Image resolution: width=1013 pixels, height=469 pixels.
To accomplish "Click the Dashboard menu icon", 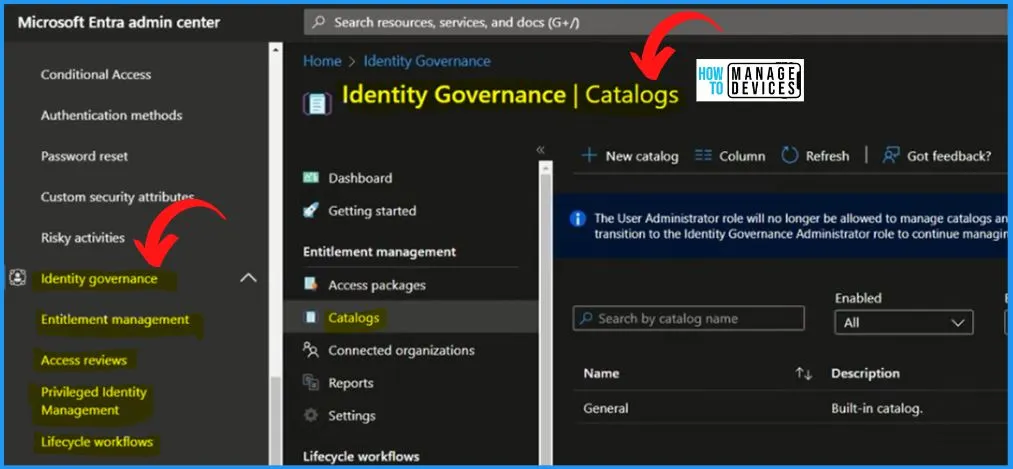I will click(x=311, y=178).
